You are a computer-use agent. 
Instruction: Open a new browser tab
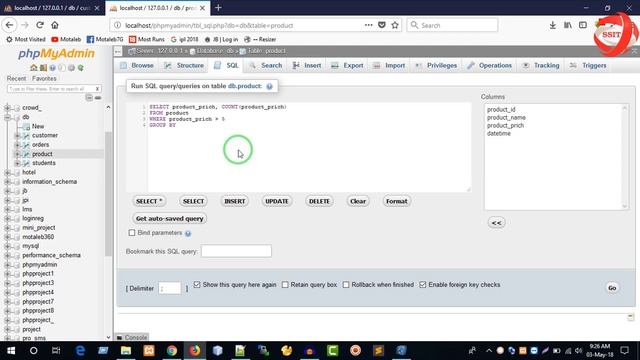[218, 8]
